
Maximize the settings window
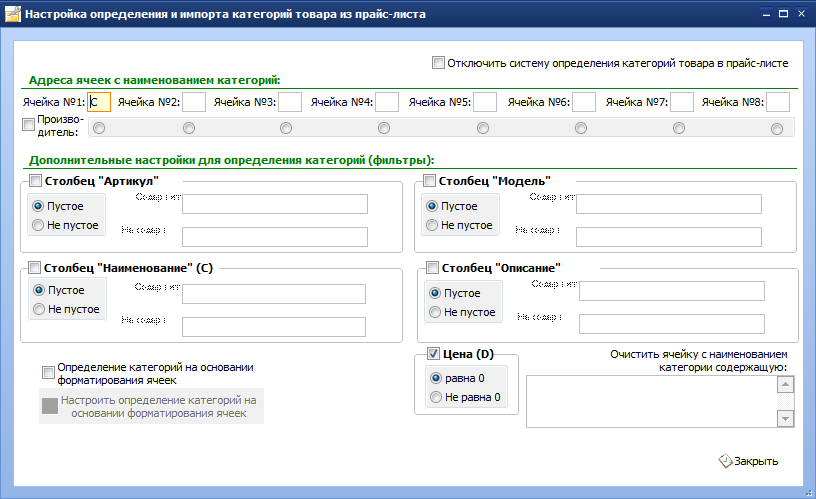(783, 14)
